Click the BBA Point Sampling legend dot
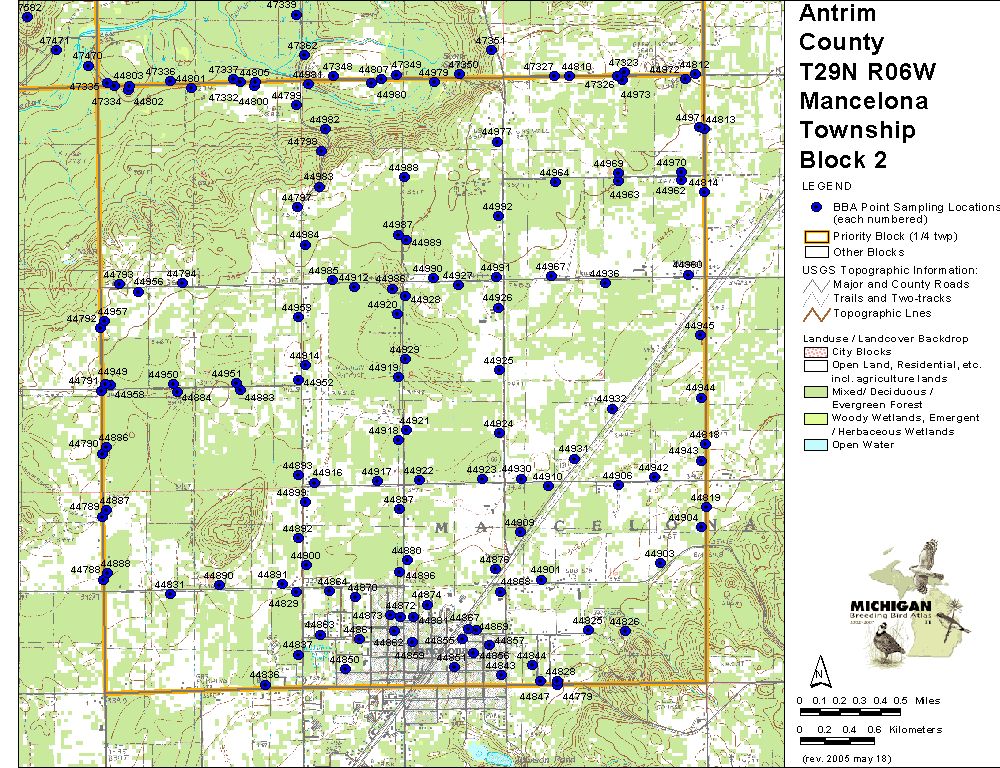 tap(816, 207)
